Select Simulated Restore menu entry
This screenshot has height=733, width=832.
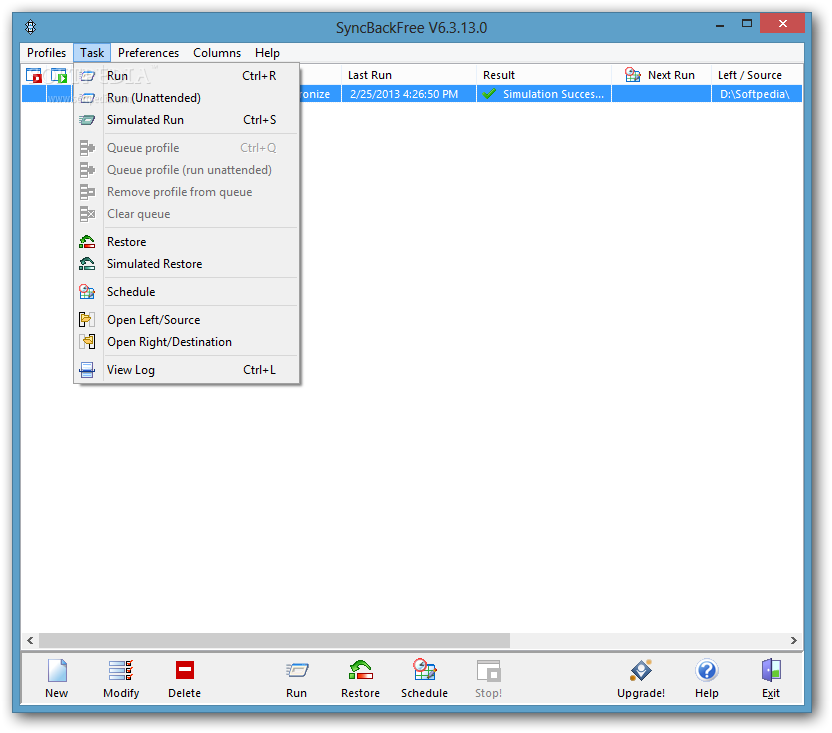(x=187, y=264)
